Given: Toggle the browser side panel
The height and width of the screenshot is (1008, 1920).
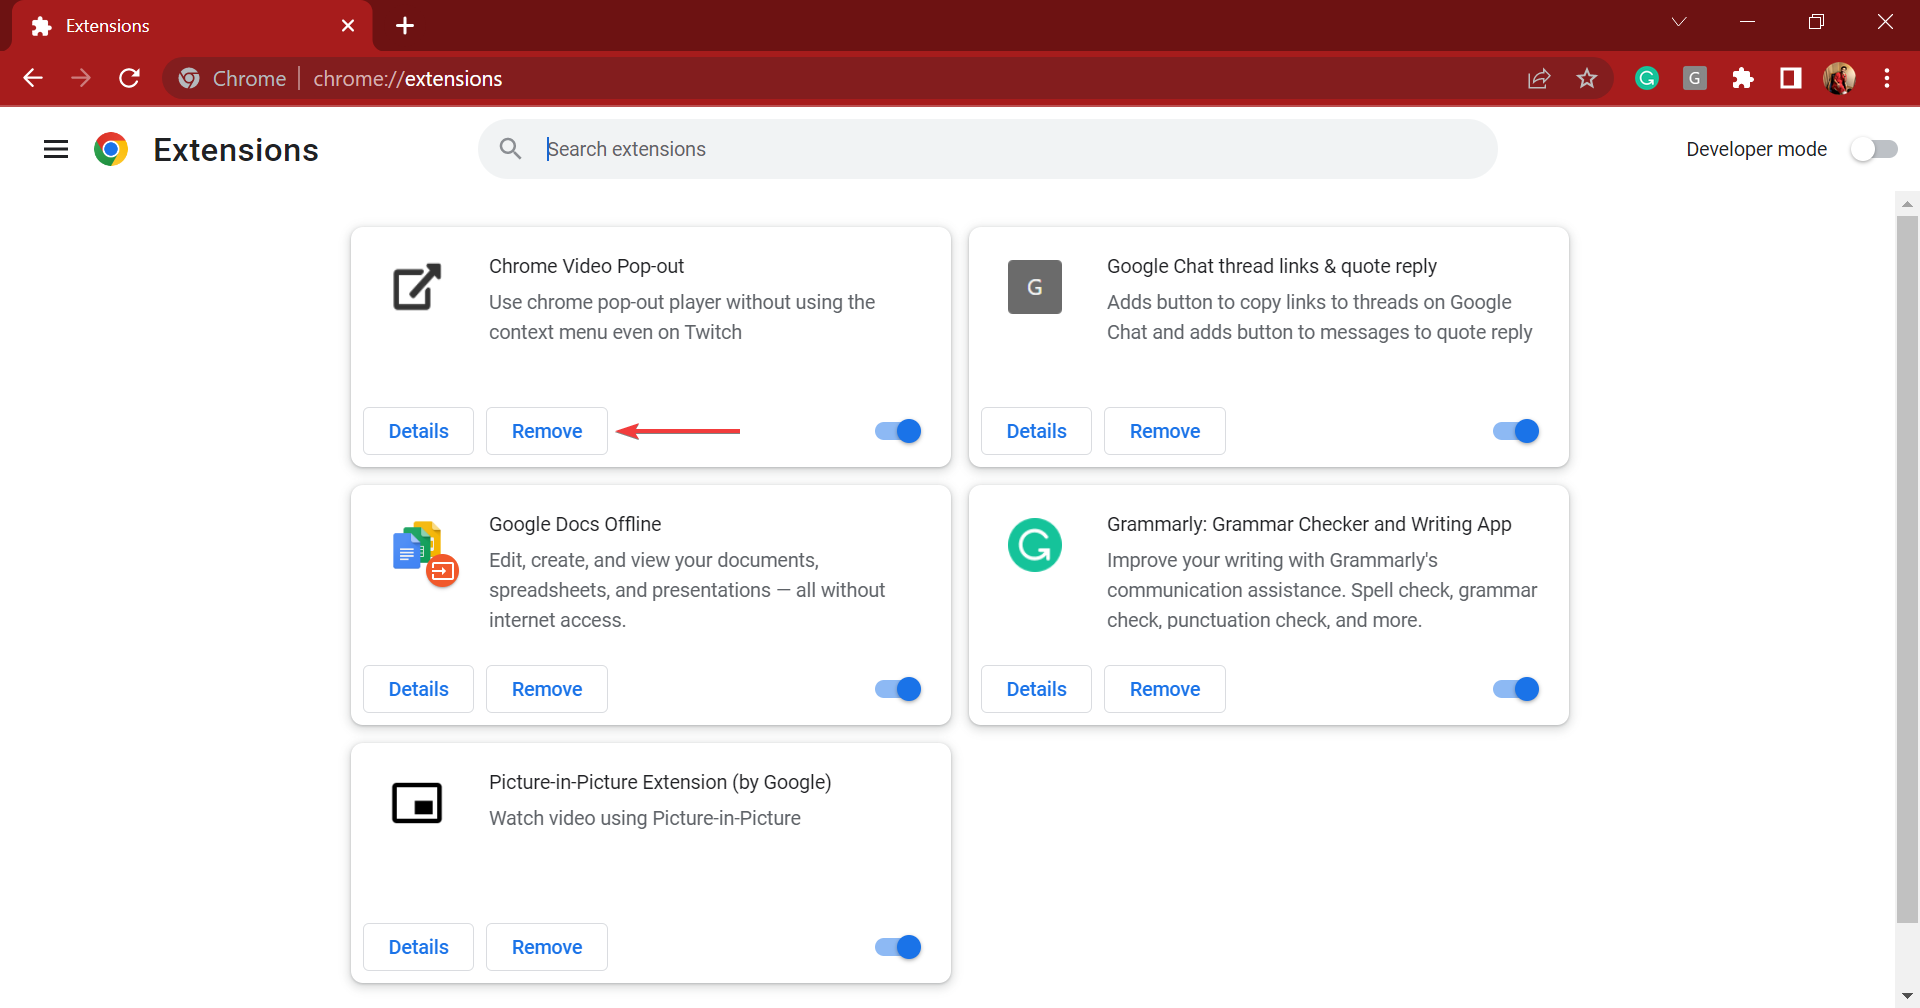Looking at the screenshot, I should pyautogui.click(x=1791, y=78).
